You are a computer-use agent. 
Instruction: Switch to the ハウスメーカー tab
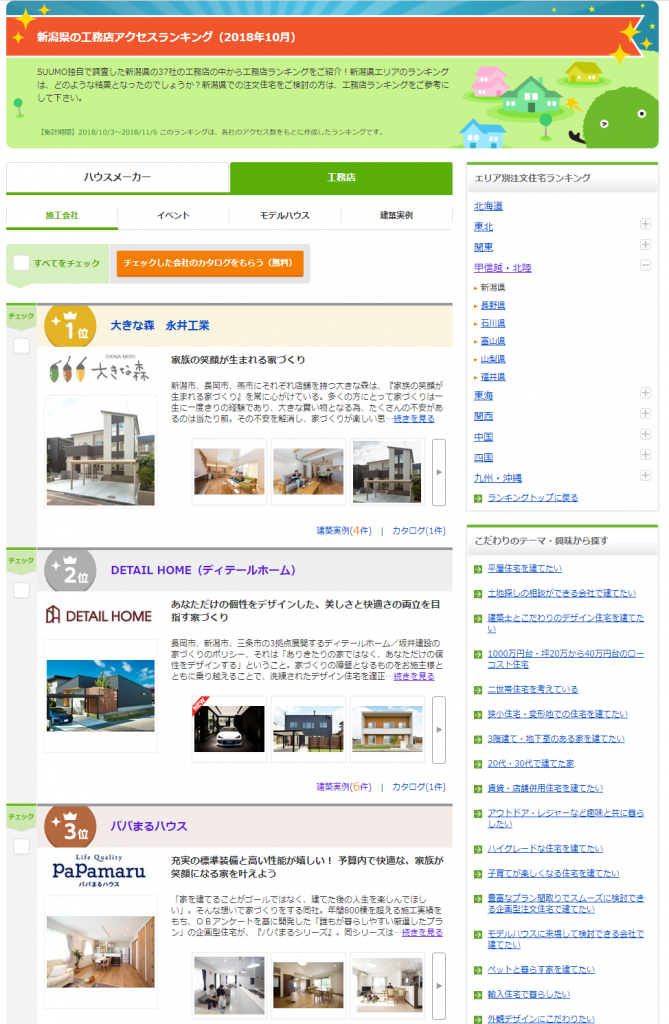tap(117, 177)
